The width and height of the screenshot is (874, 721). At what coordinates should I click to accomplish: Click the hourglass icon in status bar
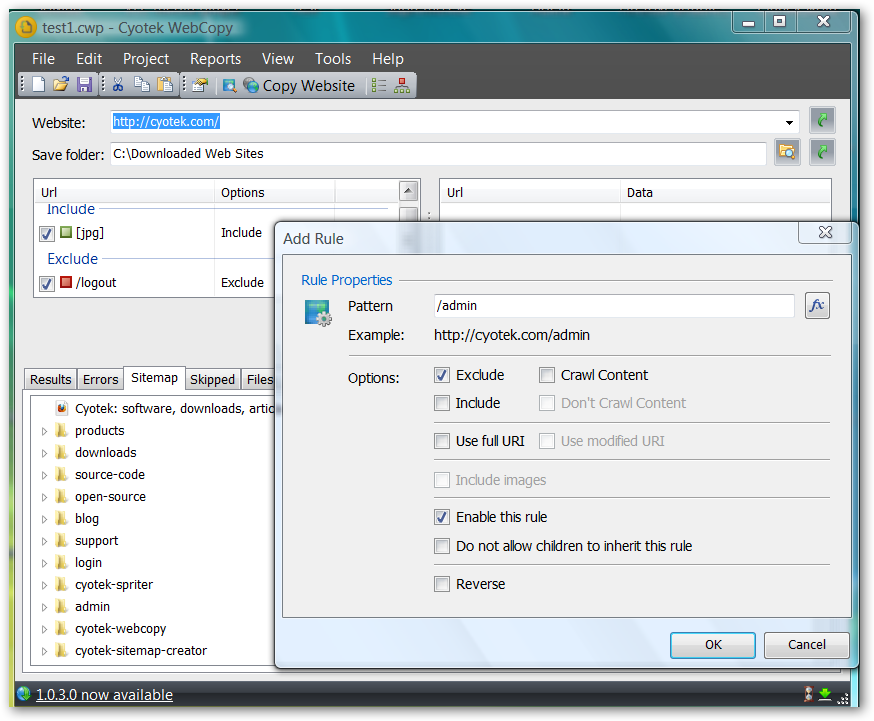809,694
